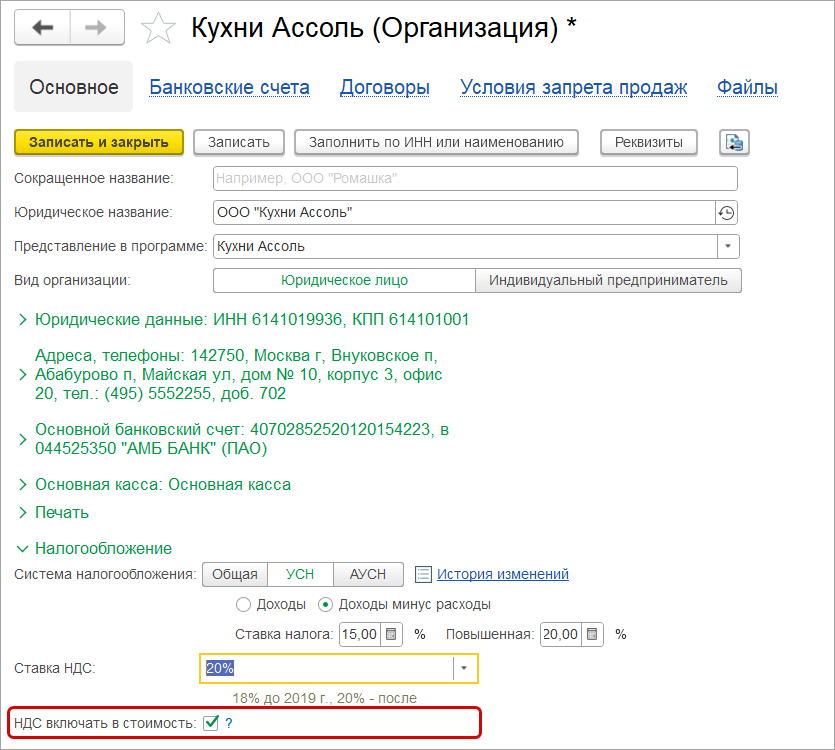Open calculator for Повышенная rate field
This screenshot has height=750, width=835.
coord(592,634)
